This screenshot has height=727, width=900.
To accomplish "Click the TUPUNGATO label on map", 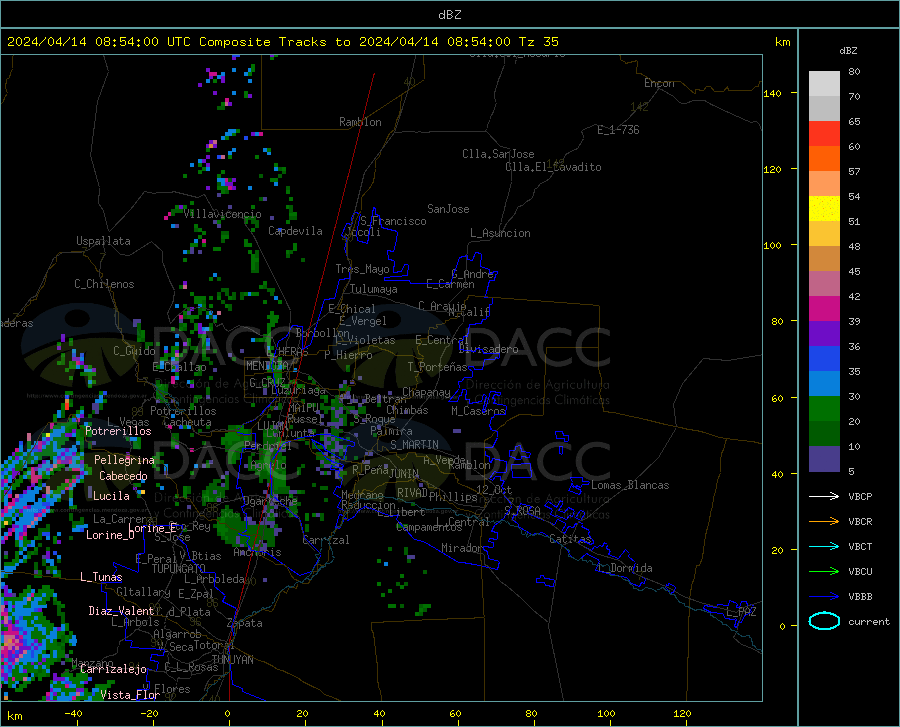I will tap(179, 569).
